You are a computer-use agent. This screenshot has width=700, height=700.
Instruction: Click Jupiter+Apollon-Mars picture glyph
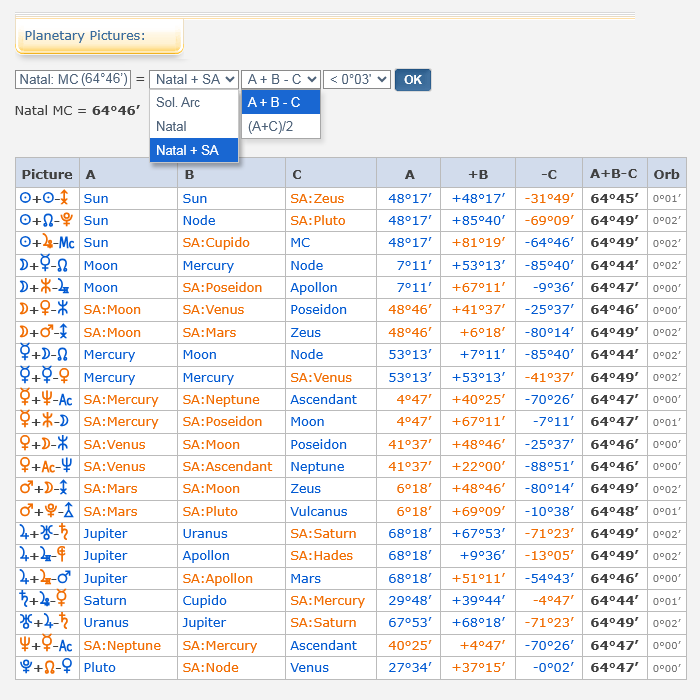[x=45, y=578]
